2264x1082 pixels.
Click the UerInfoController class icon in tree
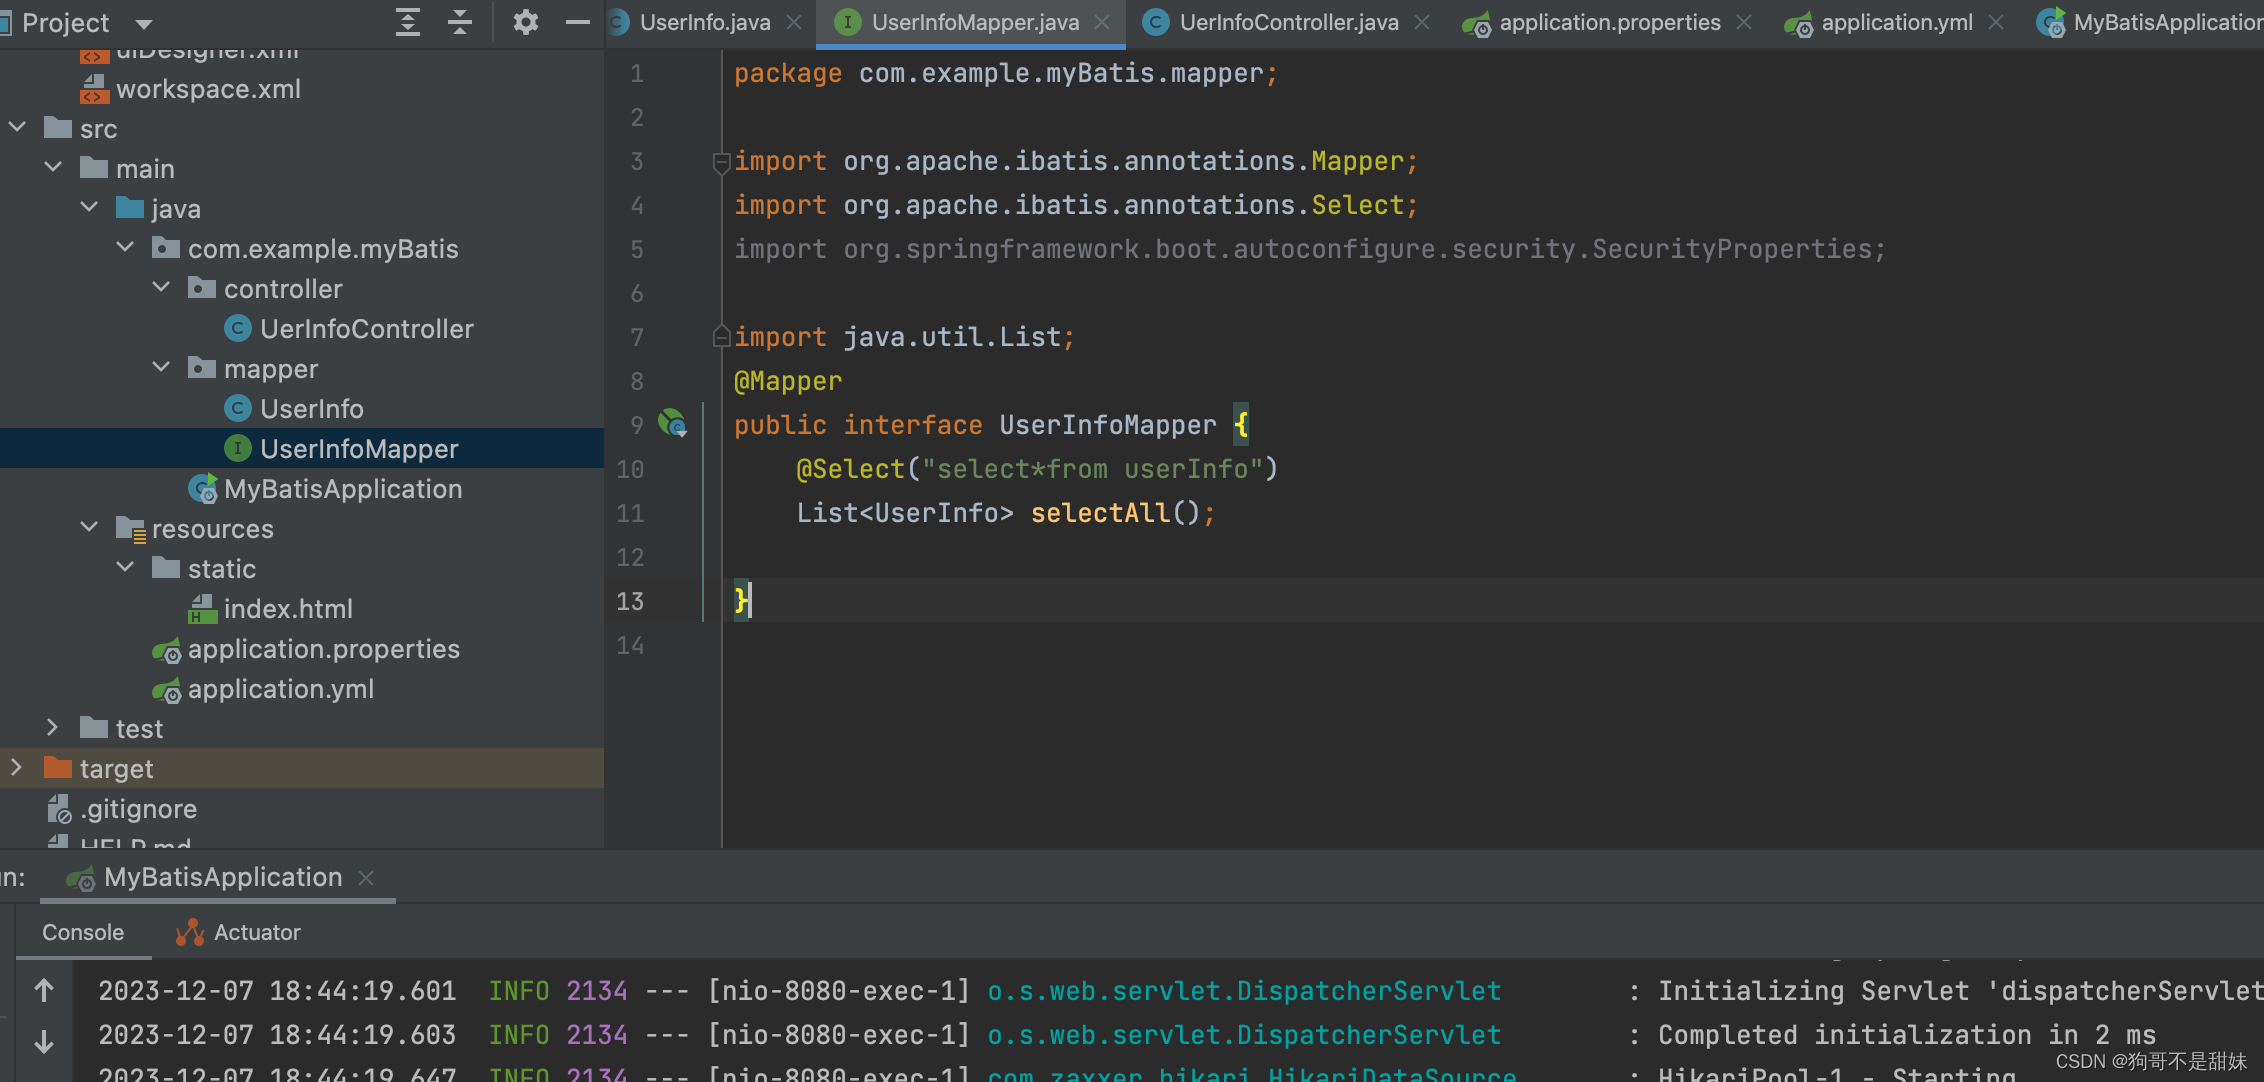[238, 328]
